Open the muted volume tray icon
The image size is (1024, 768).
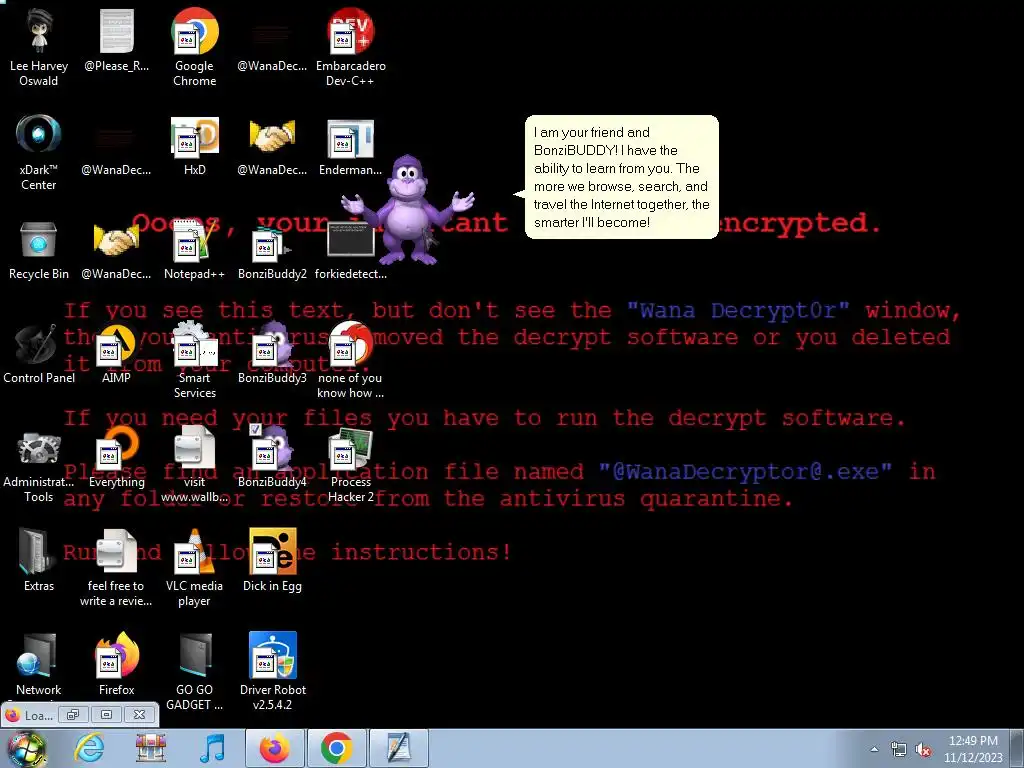[x=923, y=750]
